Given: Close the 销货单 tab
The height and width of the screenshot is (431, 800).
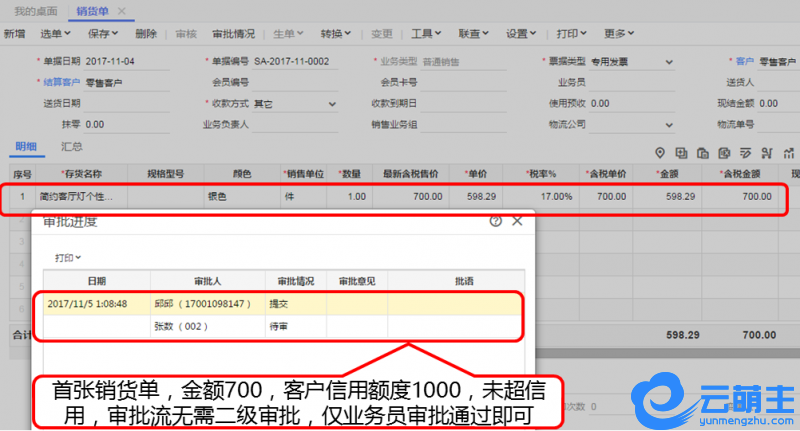Looking at the screenshot, I should pyautogui.click(x=122, y=10).
